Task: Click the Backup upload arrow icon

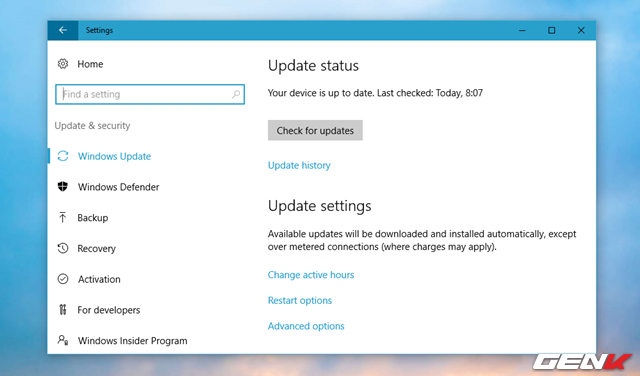Action: (x=62, y=218)
